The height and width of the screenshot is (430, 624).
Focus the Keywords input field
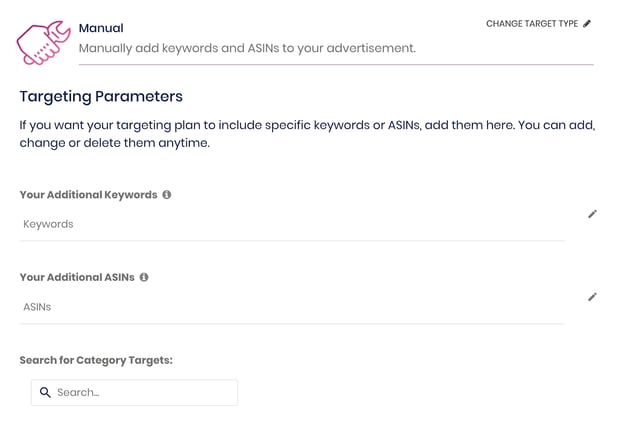[292, 224]
